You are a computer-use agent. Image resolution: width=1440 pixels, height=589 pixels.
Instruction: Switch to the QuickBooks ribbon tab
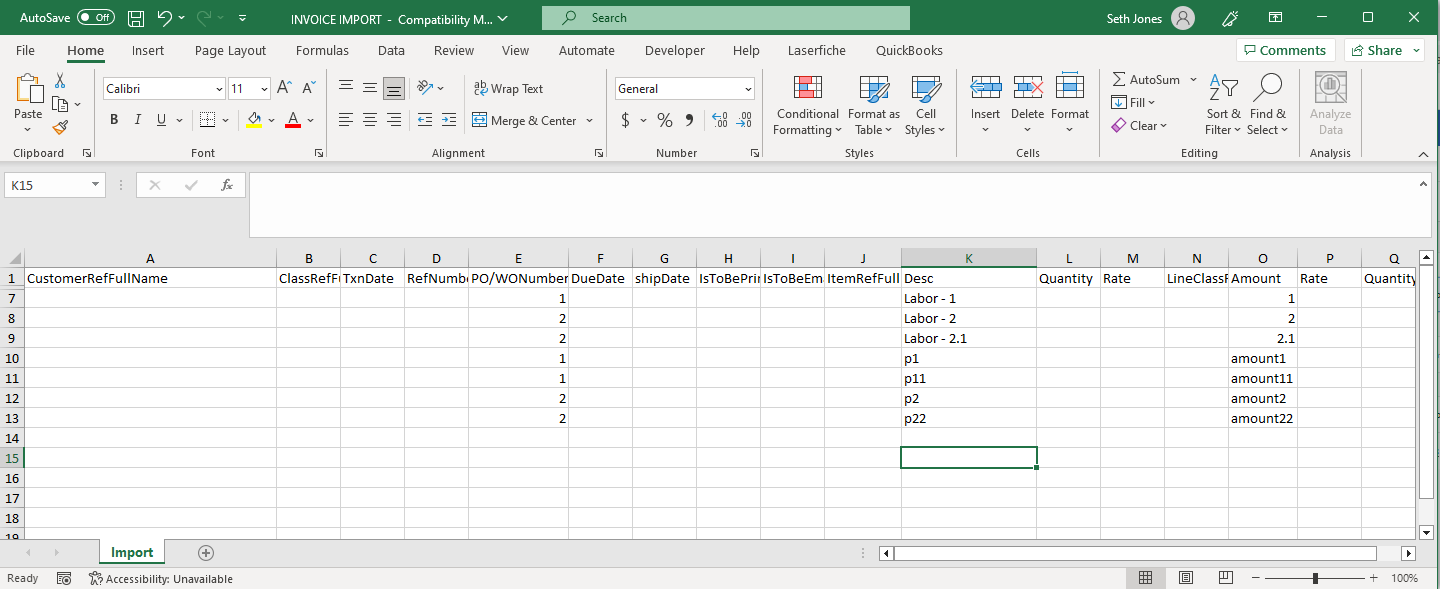(x=909, y=50)
